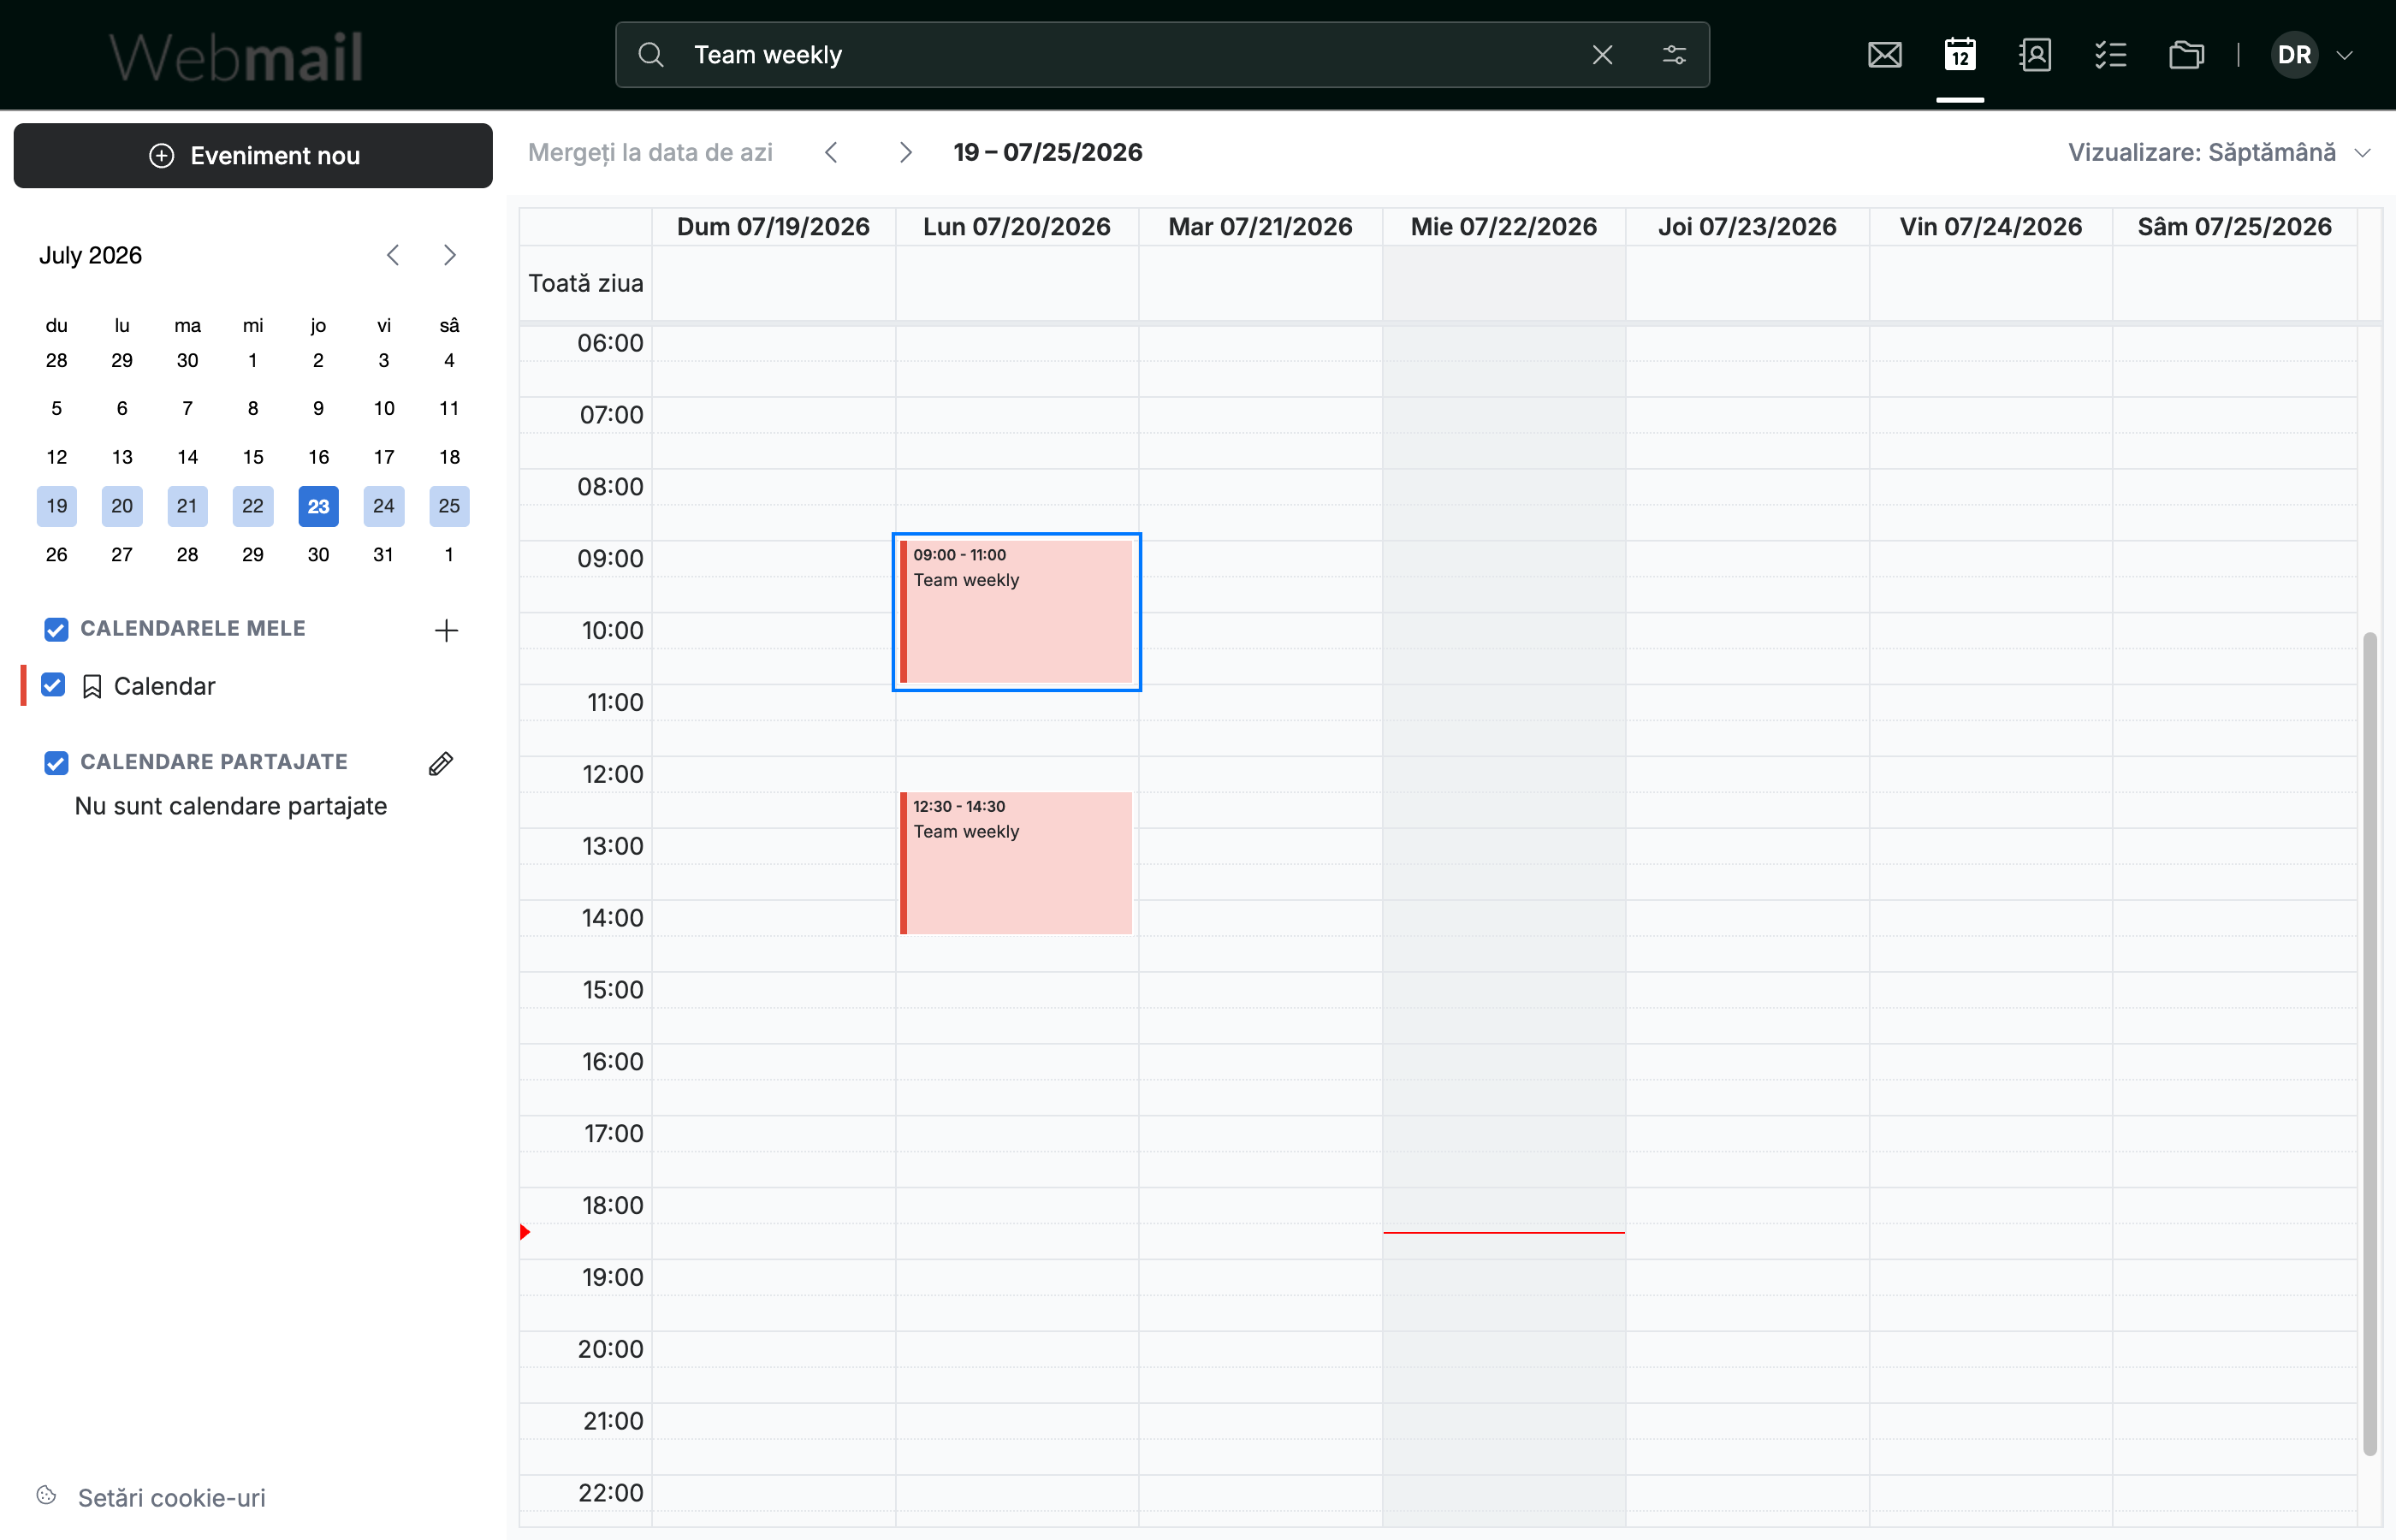Go to next week arrow
2396x1540 pixels.
pos(905,152)
